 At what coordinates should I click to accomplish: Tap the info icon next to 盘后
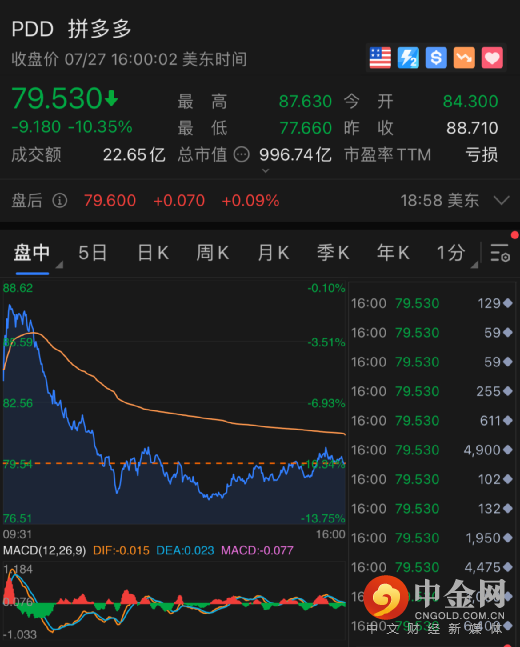60,201
